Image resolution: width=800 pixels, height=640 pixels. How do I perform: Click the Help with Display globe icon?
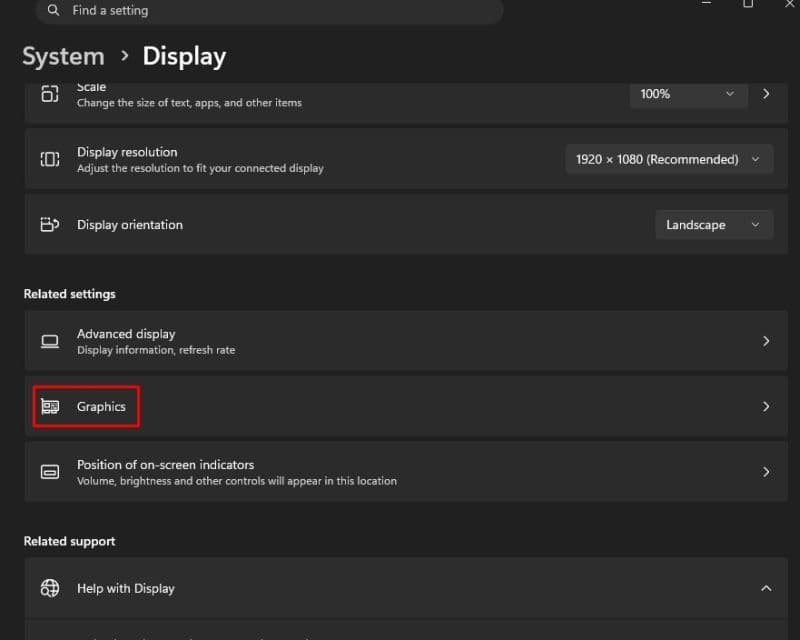[x=50, y=588]
